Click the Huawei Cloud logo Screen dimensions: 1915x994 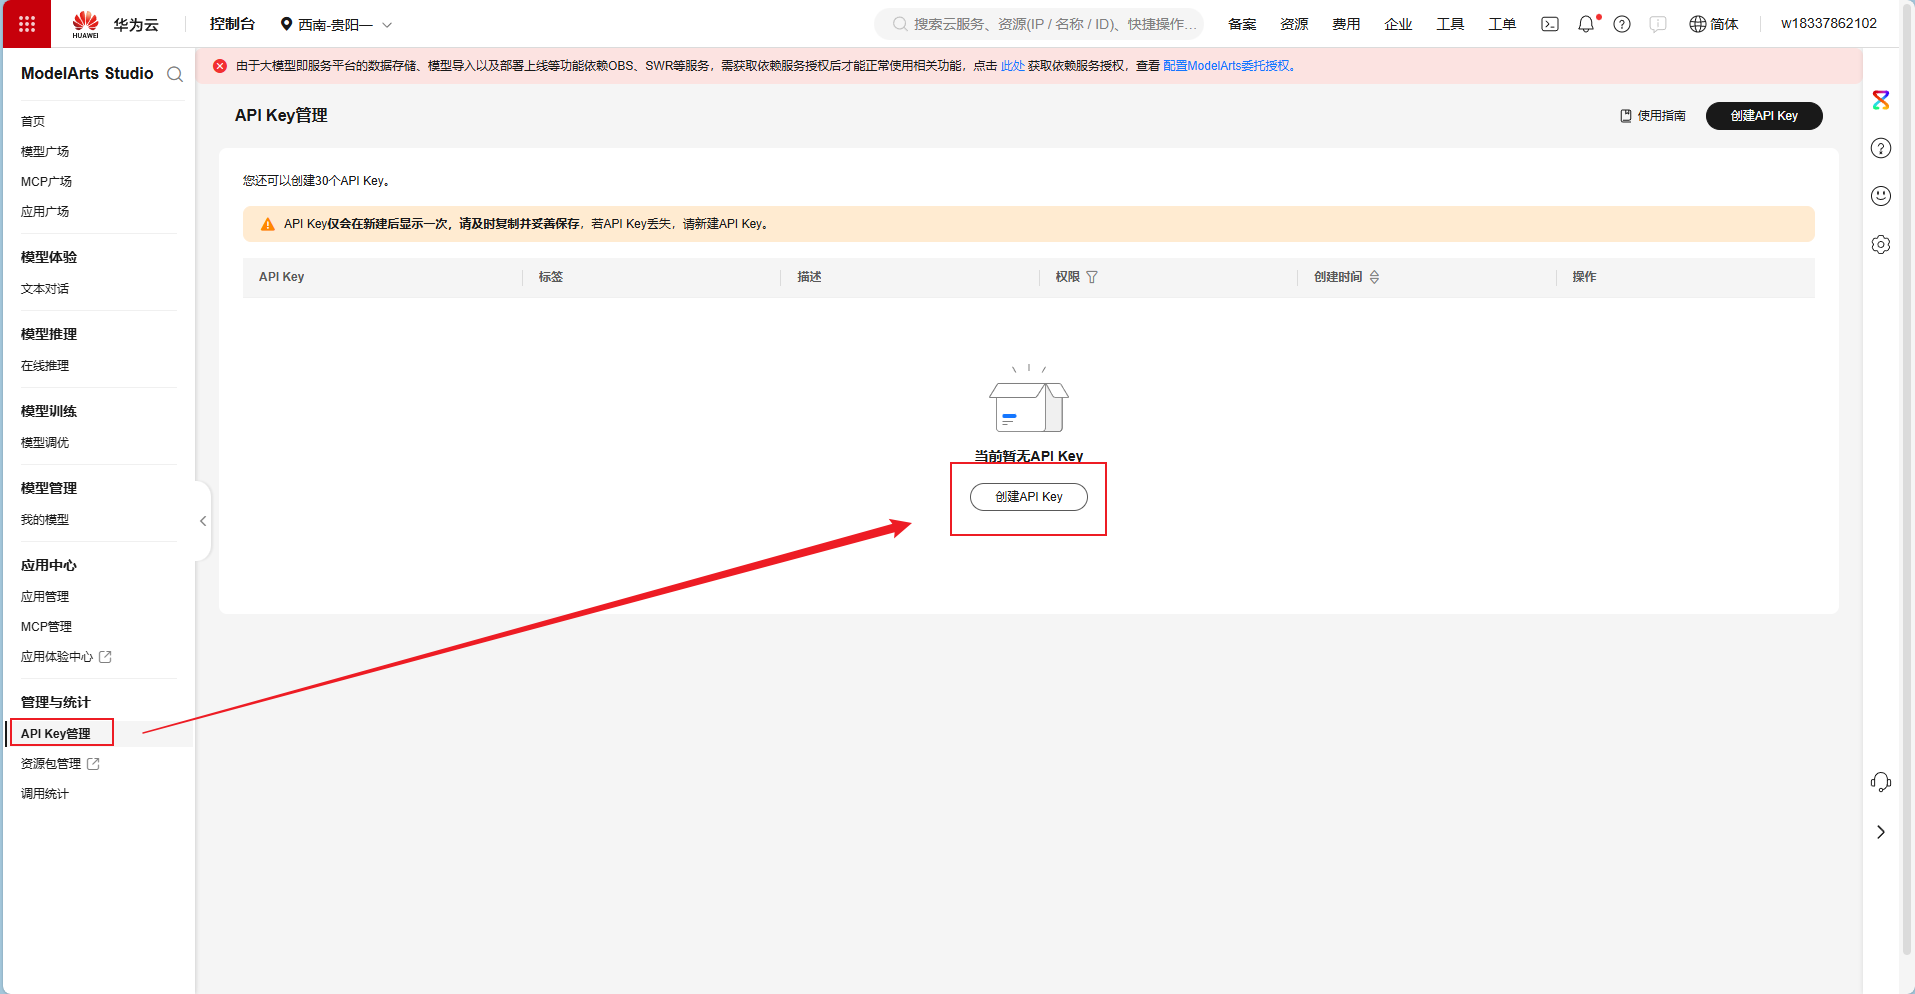(x=115, y=24)
